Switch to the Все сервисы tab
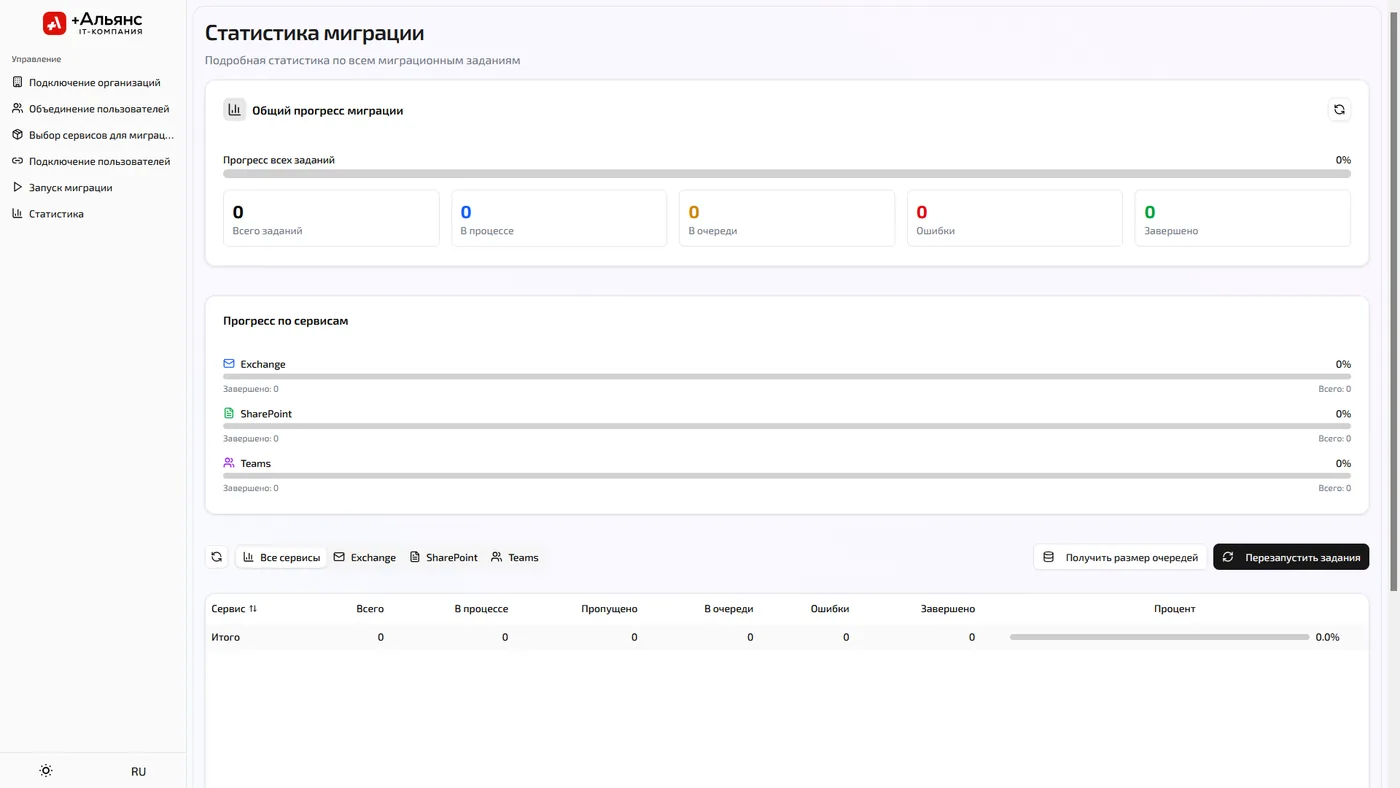This screenshot has width=1400, height=788. pyautogui.click(x=281, y=557)
